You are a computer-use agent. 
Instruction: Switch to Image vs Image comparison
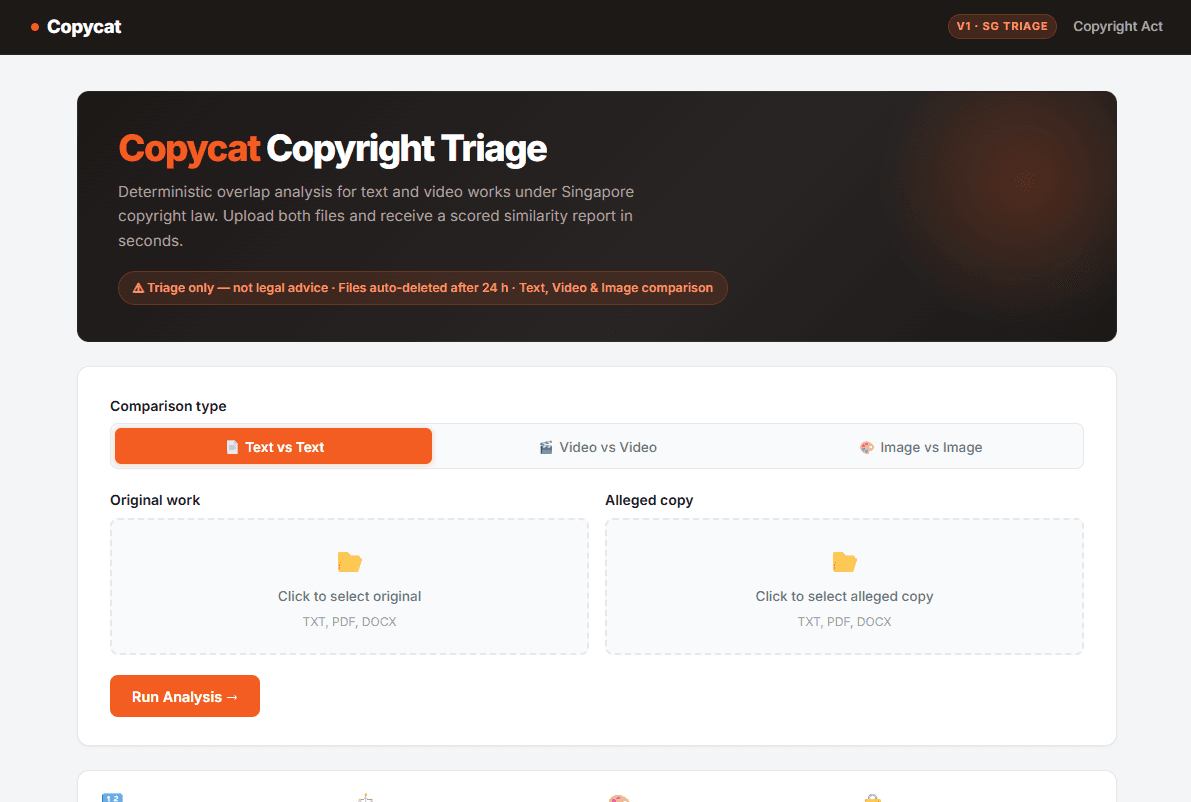pos(921,447)
